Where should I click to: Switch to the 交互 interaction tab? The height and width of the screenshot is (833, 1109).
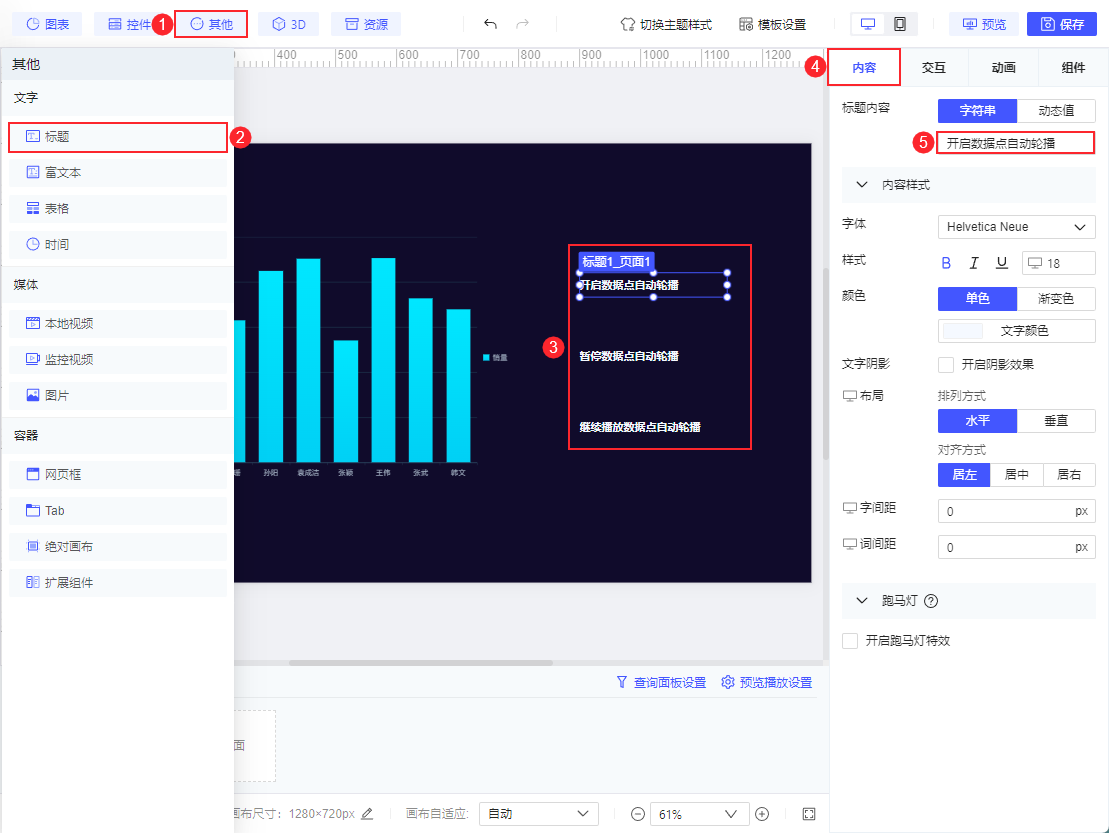point(934,67)
